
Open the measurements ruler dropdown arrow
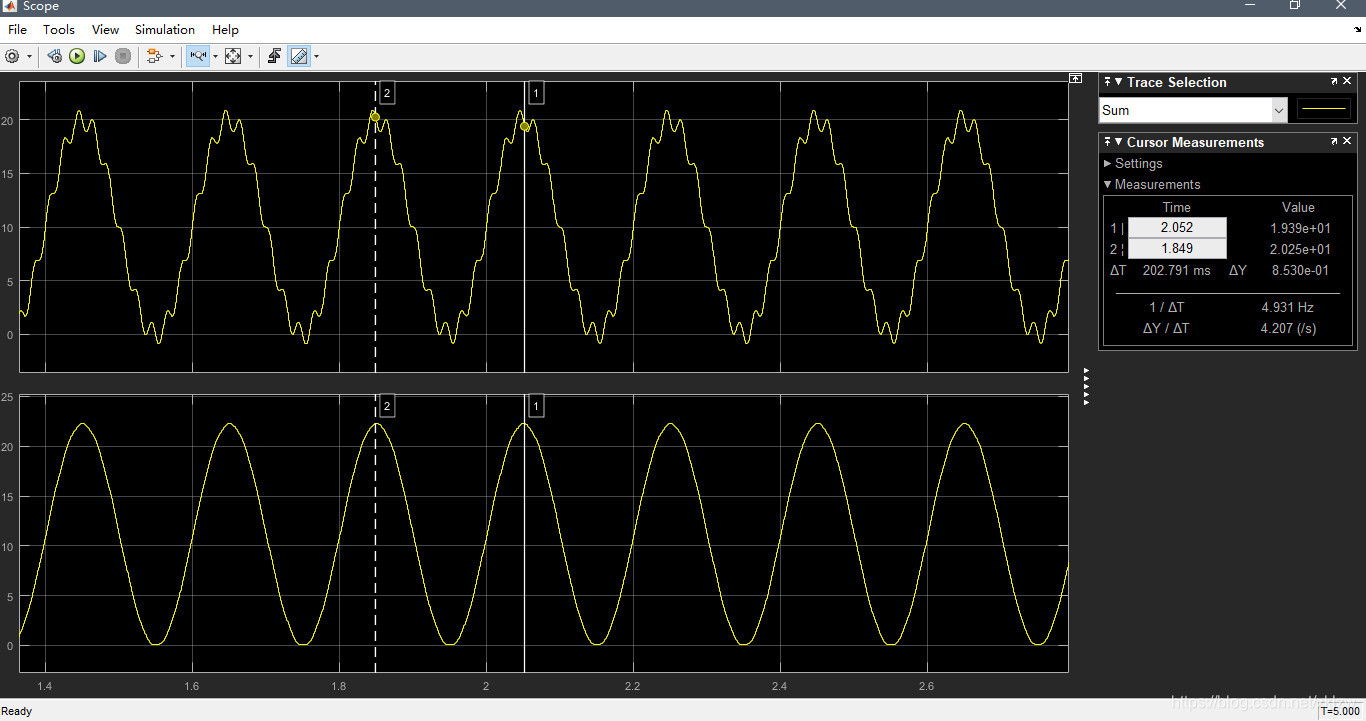click(316, 57)
